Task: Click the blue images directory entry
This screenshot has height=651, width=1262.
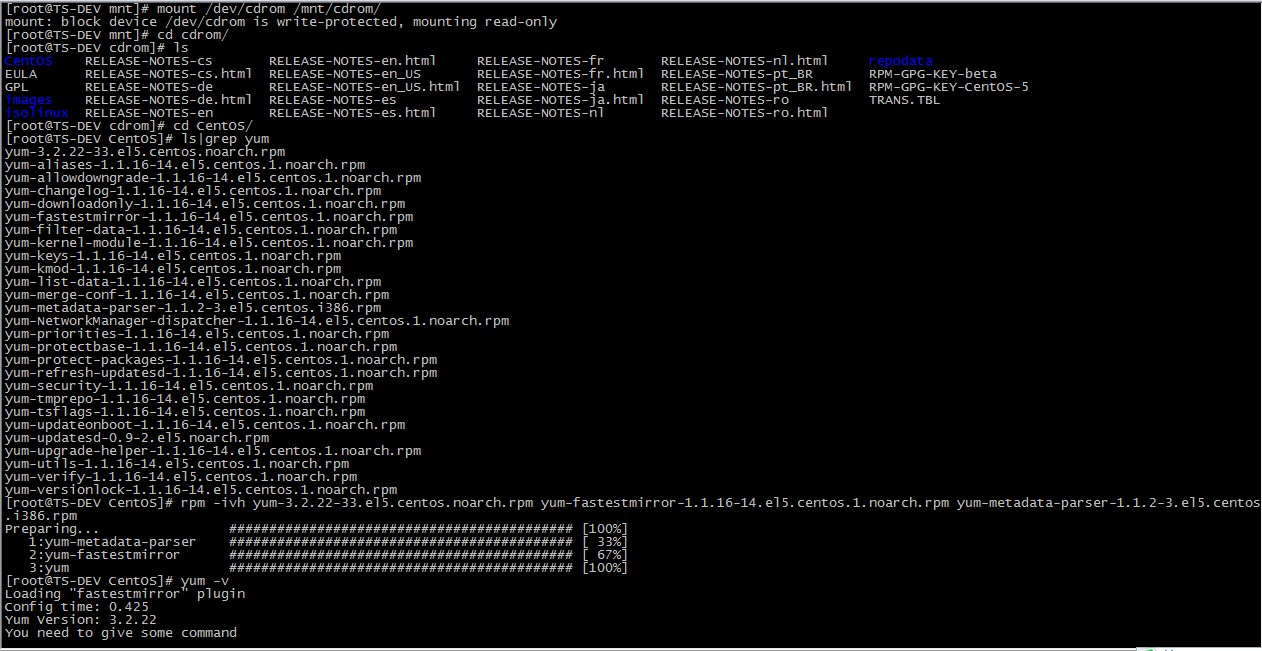Action: (x=28, y=100)
